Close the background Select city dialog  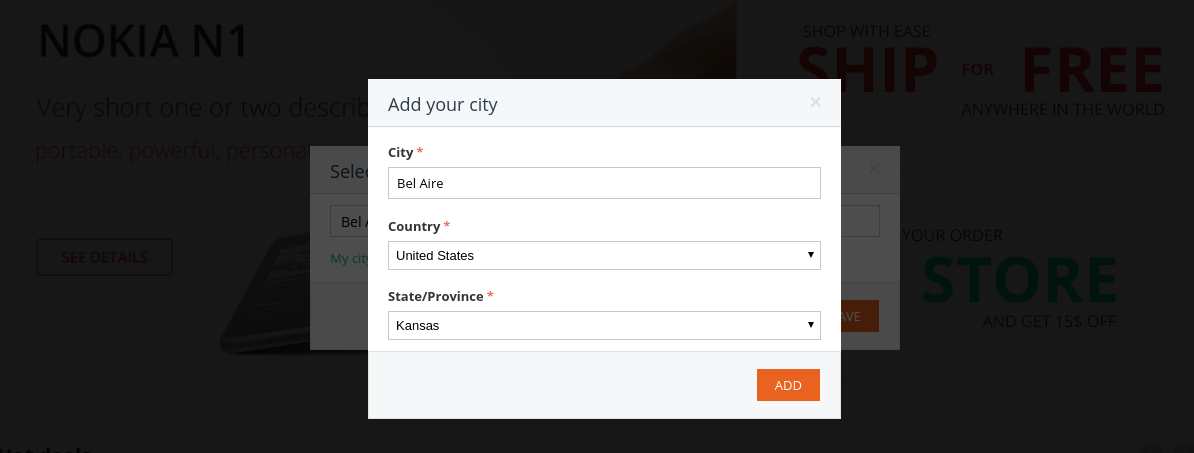pyautogui.click(x=875, y=169)
